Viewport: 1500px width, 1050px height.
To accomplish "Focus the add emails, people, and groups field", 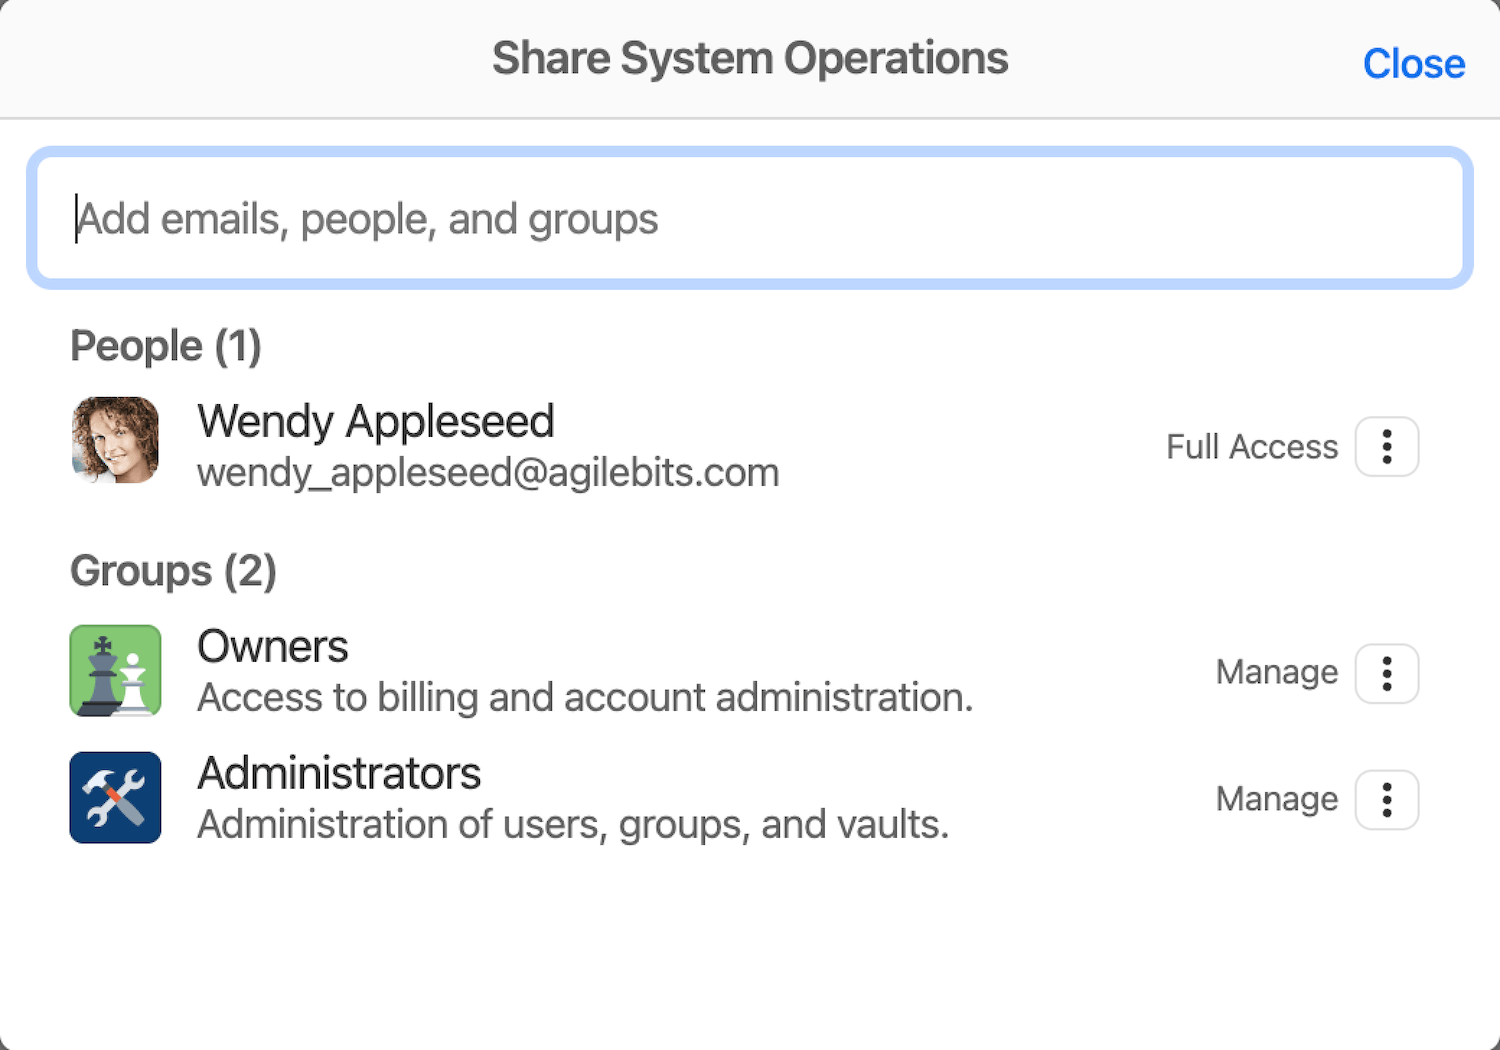I will point(750,218).
